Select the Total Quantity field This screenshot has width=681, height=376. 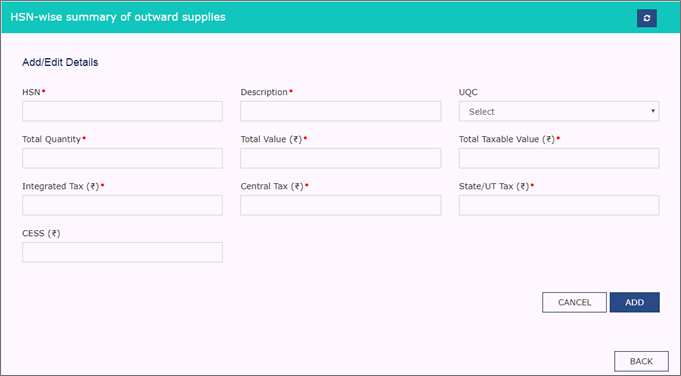click(x=122, y=158)
